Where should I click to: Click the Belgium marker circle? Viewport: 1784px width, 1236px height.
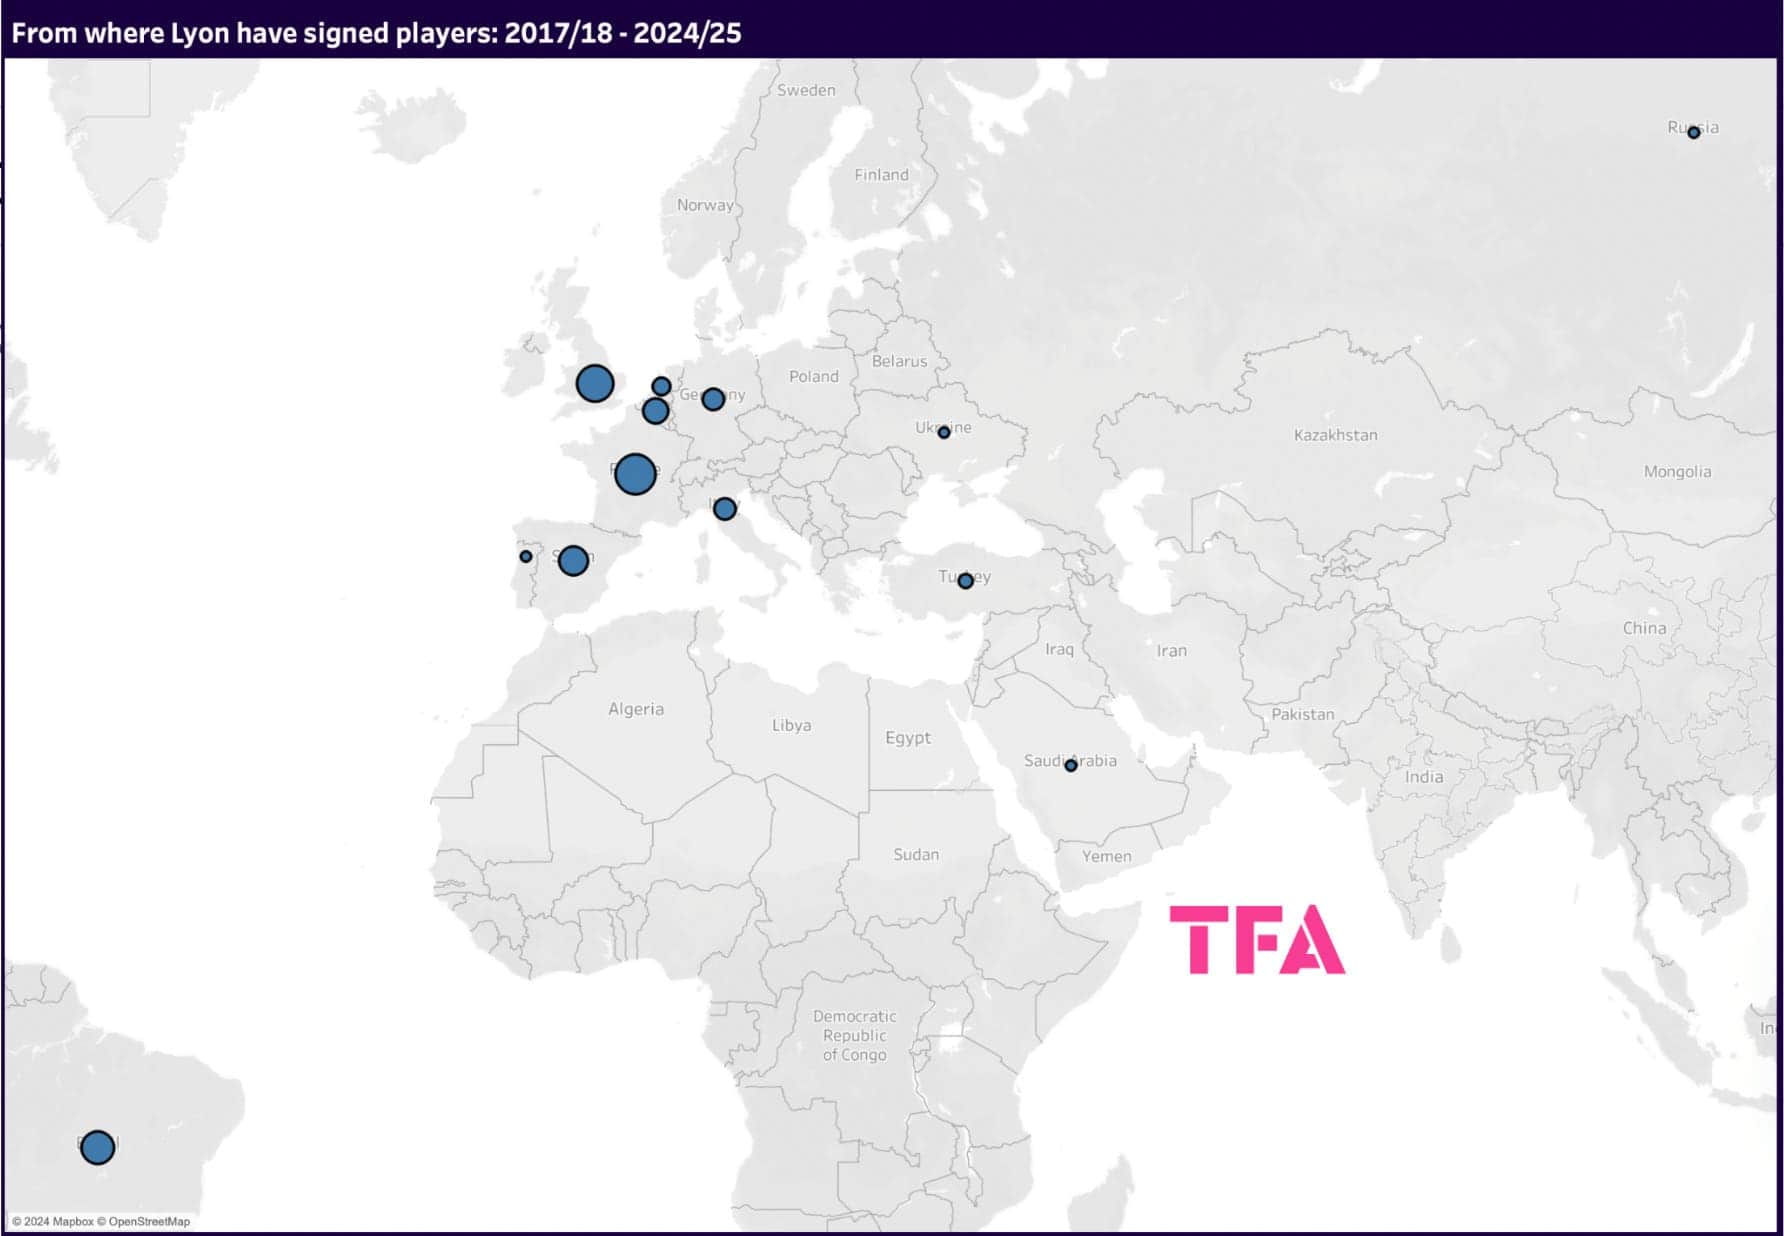coord(655,411)
